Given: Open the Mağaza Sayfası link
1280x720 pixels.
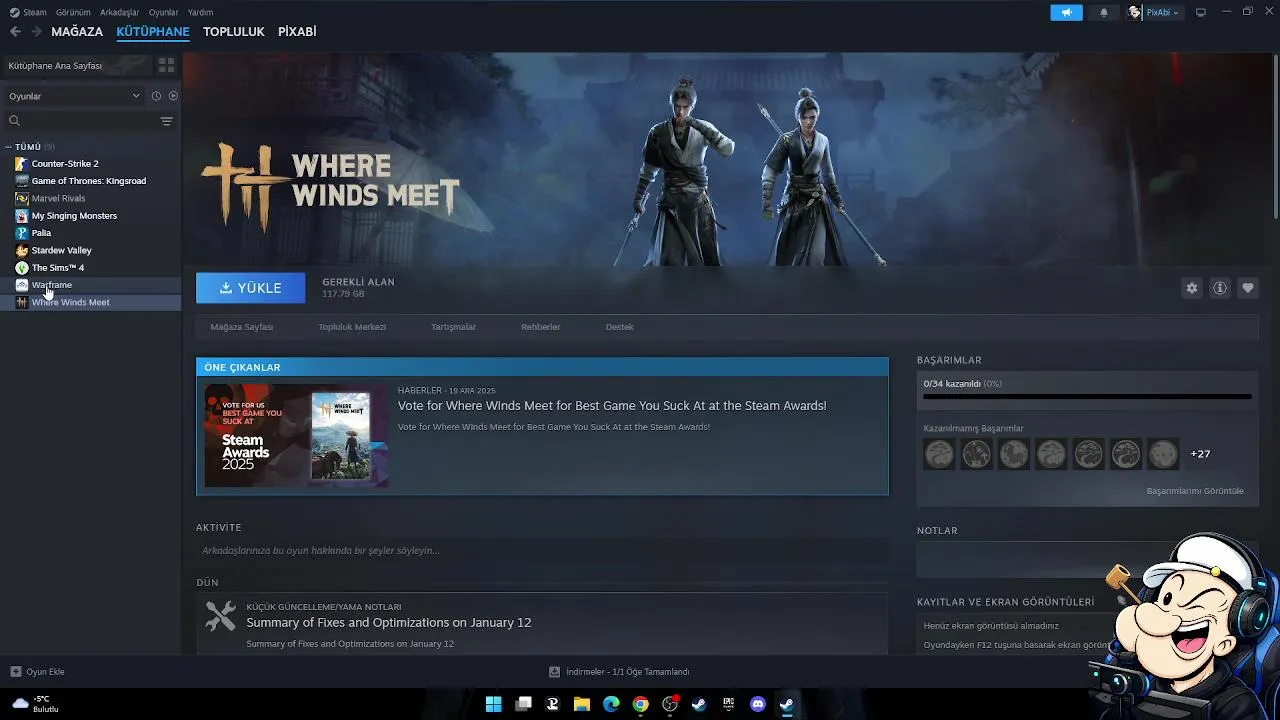Looking at the screenshot, I should point(241,327).
